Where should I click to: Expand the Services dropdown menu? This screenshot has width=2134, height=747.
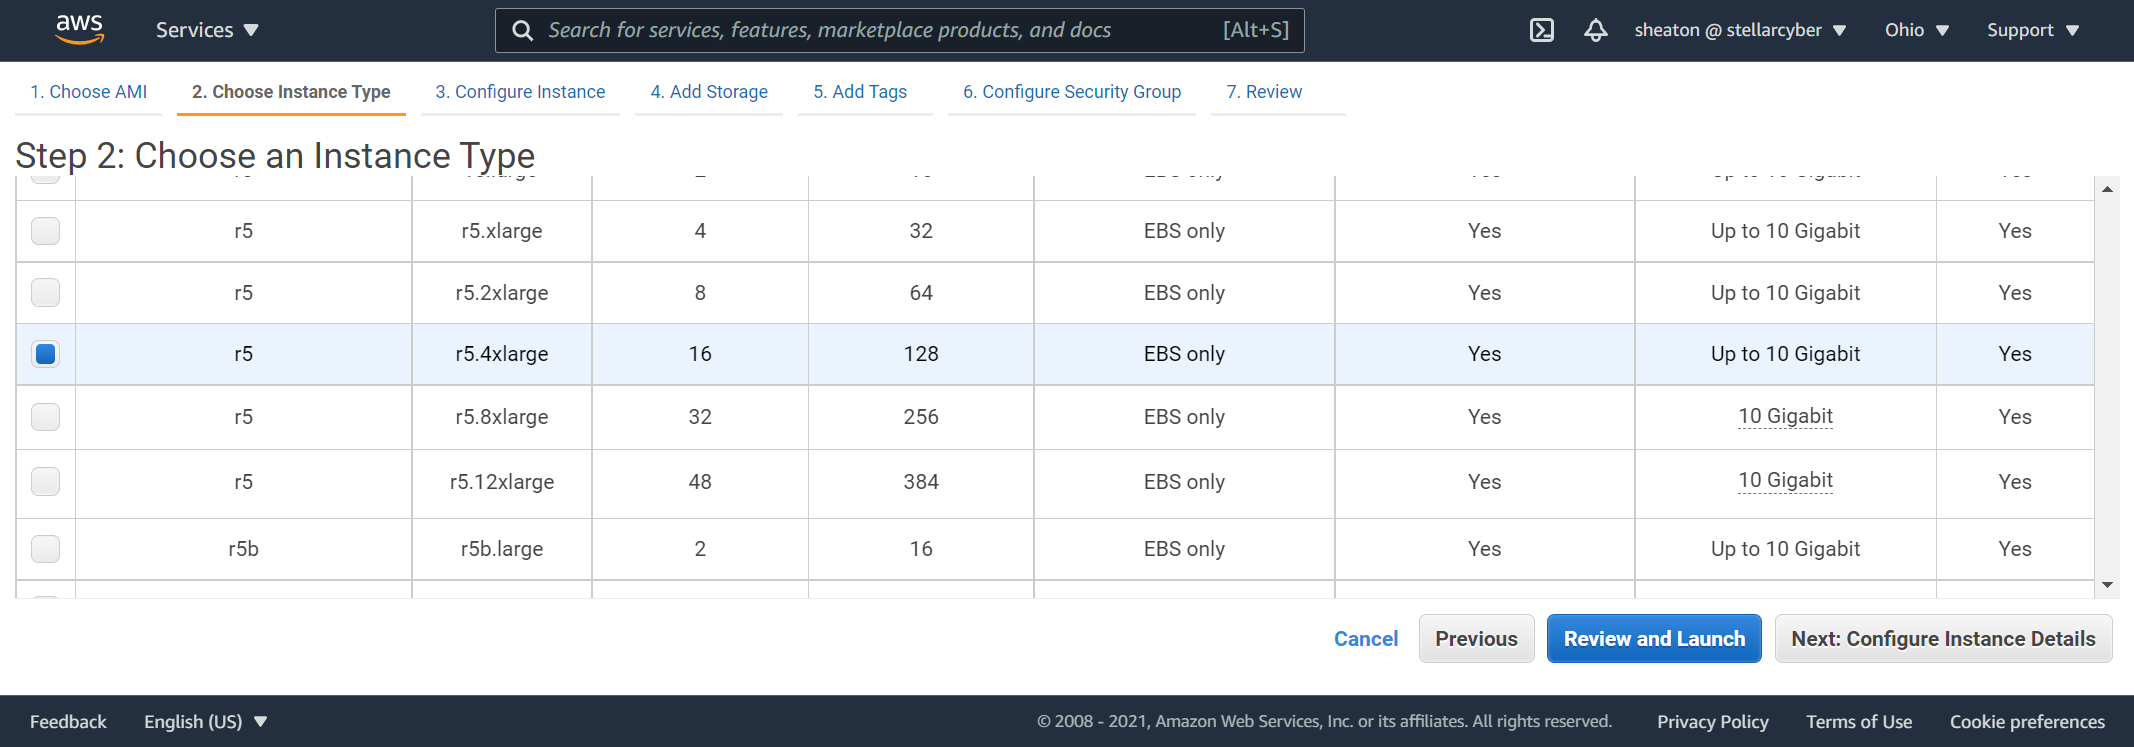(x=207, y=30)
